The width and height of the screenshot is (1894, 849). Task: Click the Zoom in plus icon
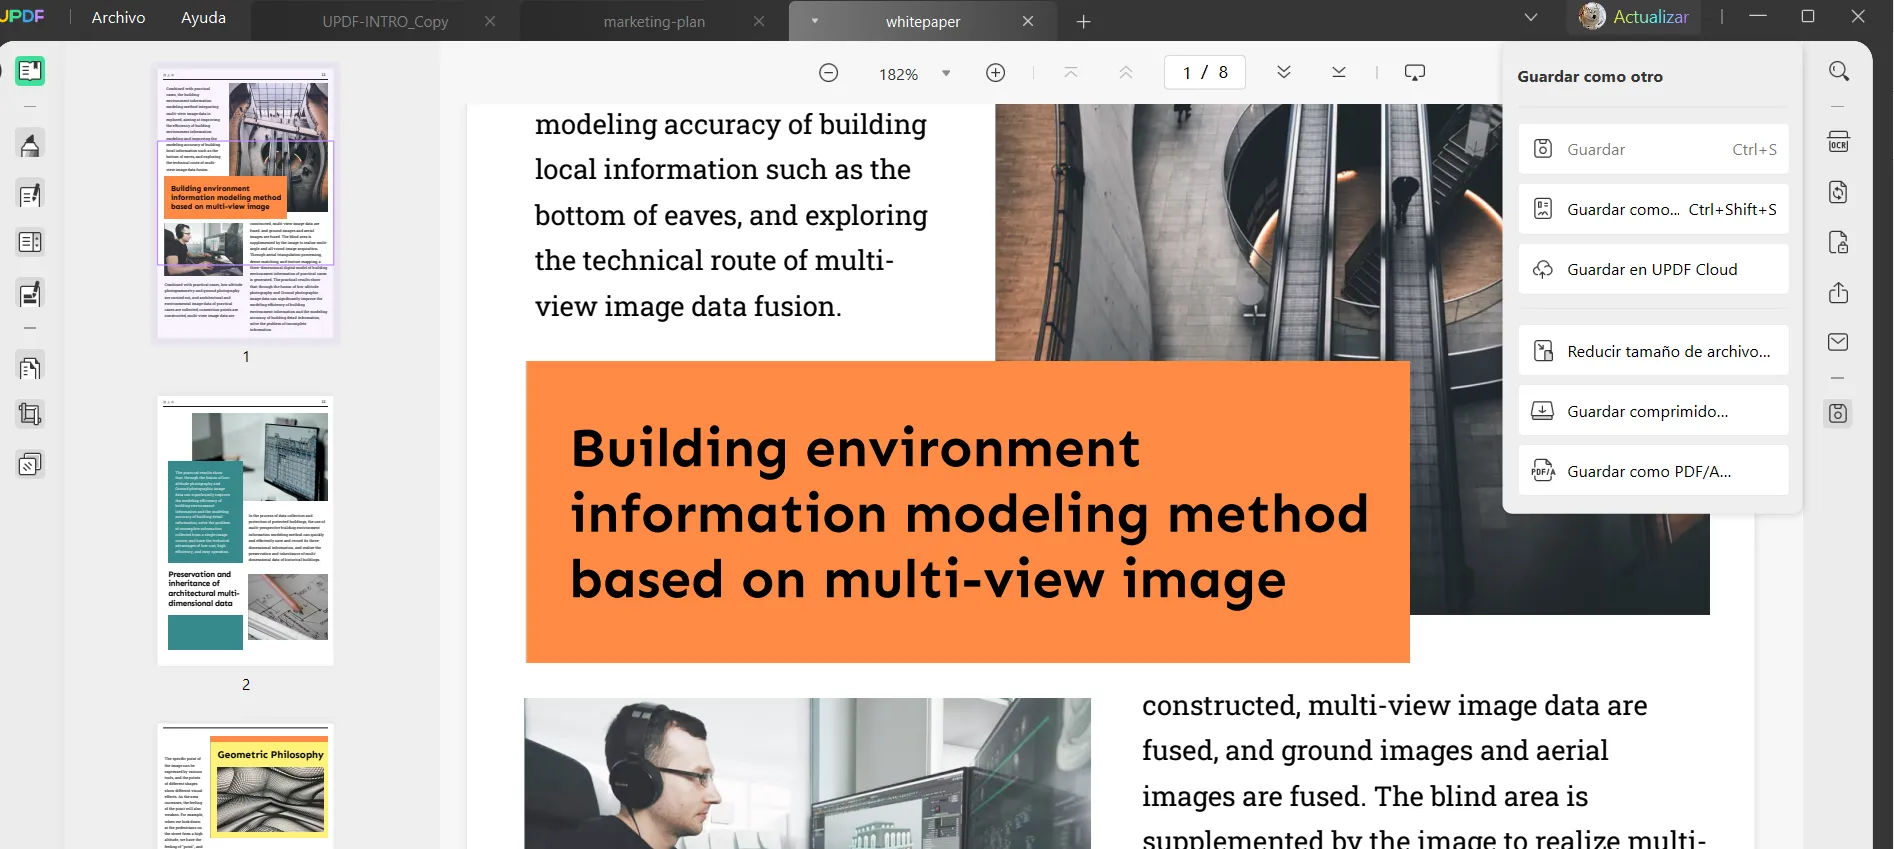[995, 73]
